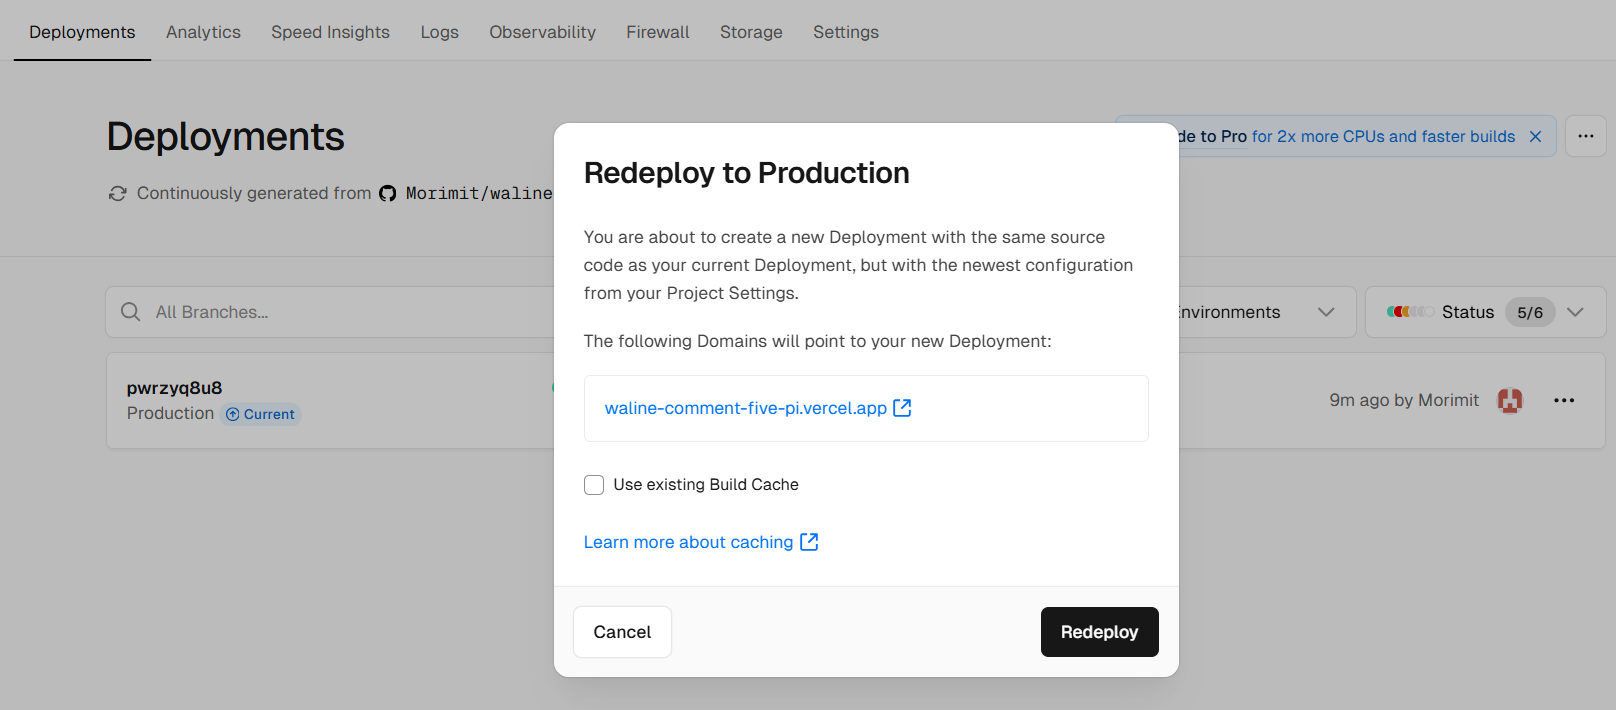Click the external link icon beside waline-comment-five-pi.vercel.app
This screenshot has width=1616, height=710.
(902, 408)
